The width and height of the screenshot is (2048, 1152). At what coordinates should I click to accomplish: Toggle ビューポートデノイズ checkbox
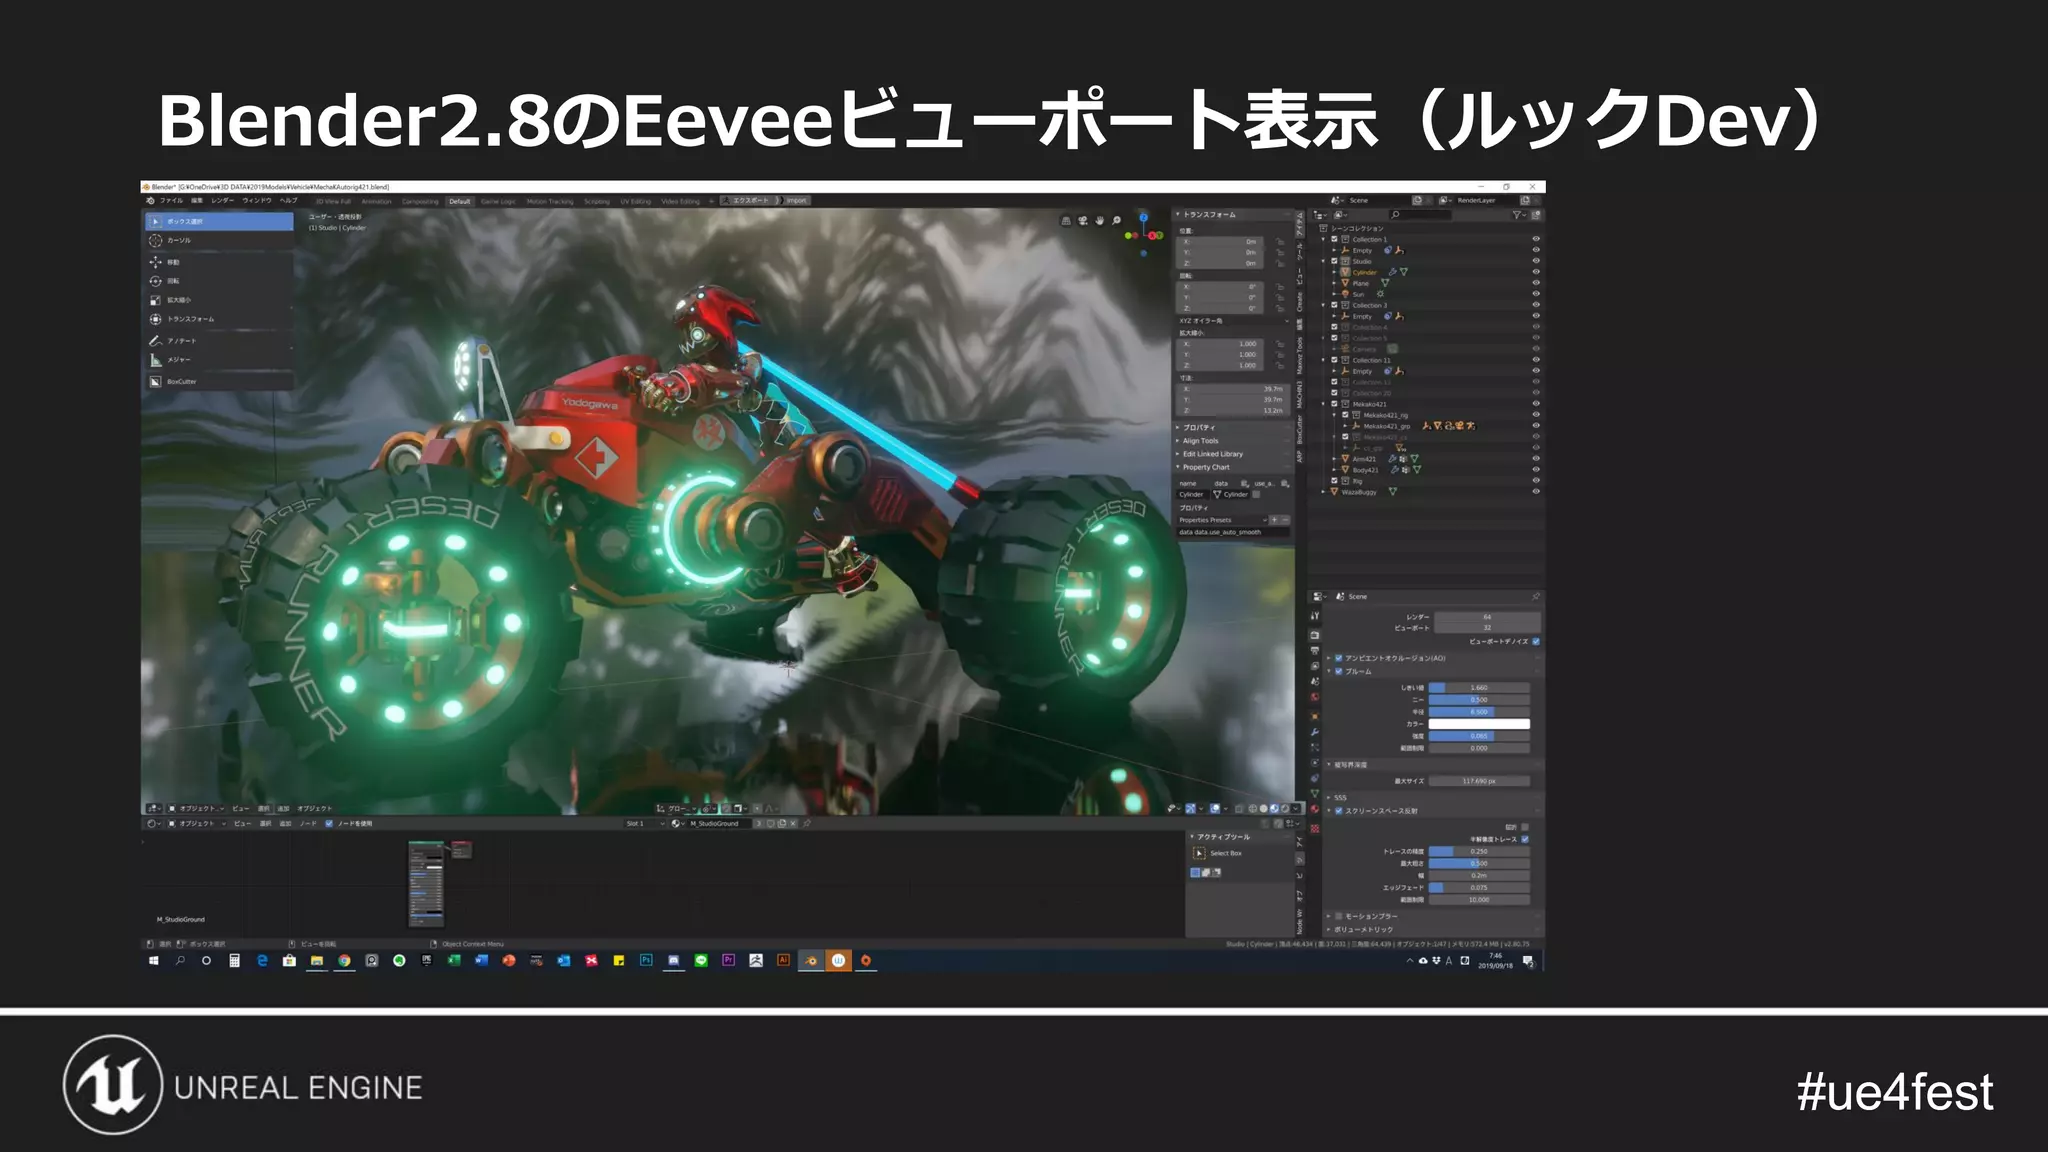pos(1536,641)
